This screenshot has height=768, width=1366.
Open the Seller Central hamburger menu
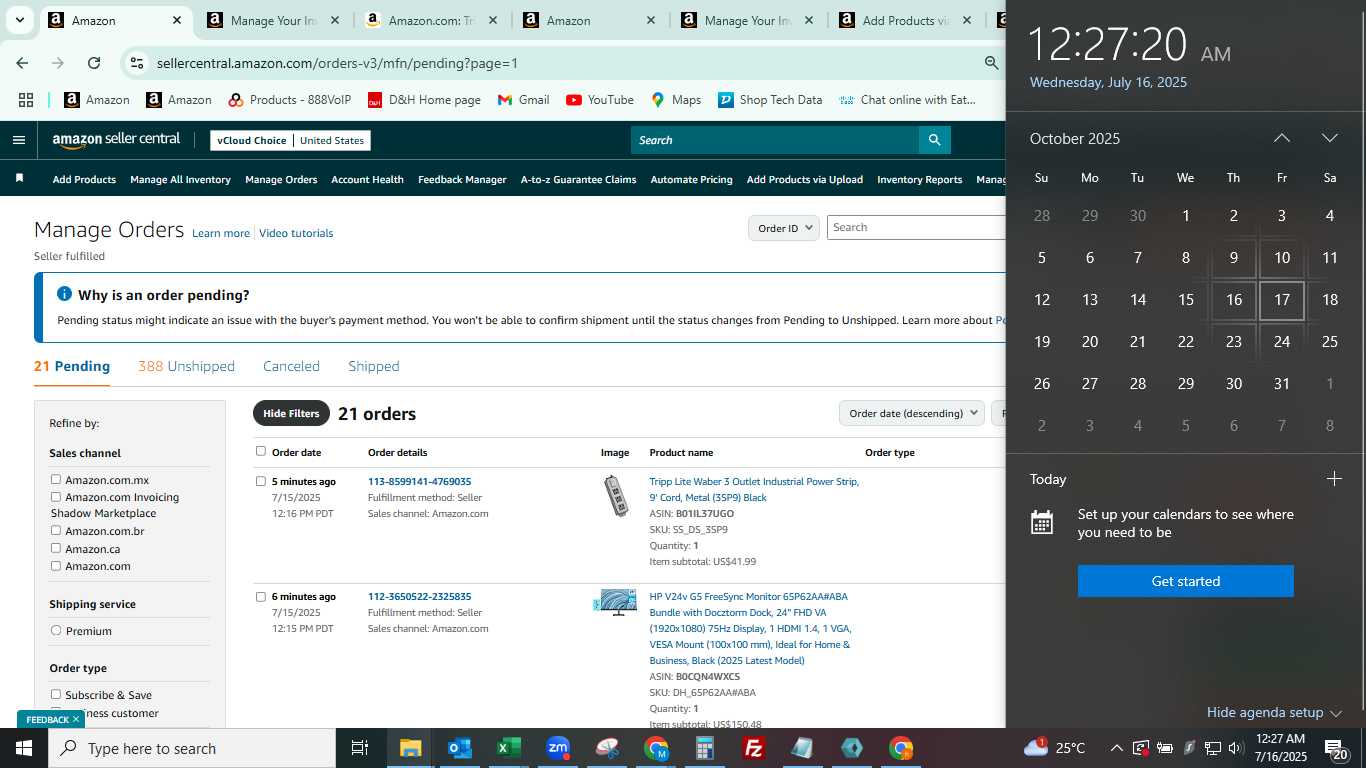click(x=18, y=140)
